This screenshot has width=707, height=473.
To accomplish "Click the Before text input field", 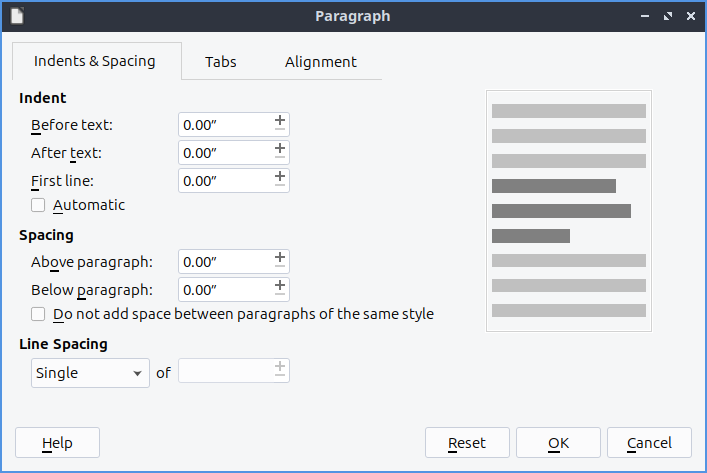I will click(x=225, y=125).
